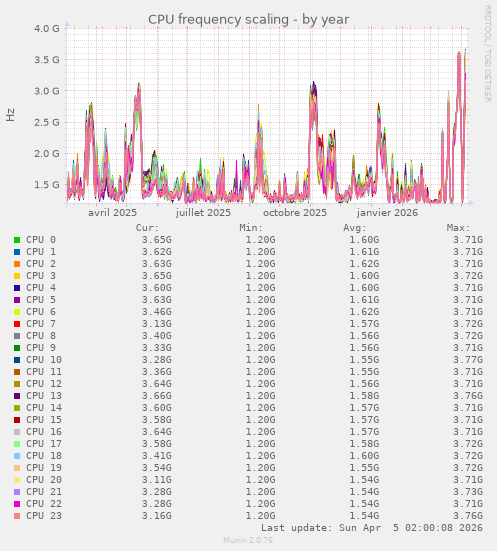Select the 'CPU 10' legend label
Viewport: 497px width, 551px height.
tap(44, 360)
